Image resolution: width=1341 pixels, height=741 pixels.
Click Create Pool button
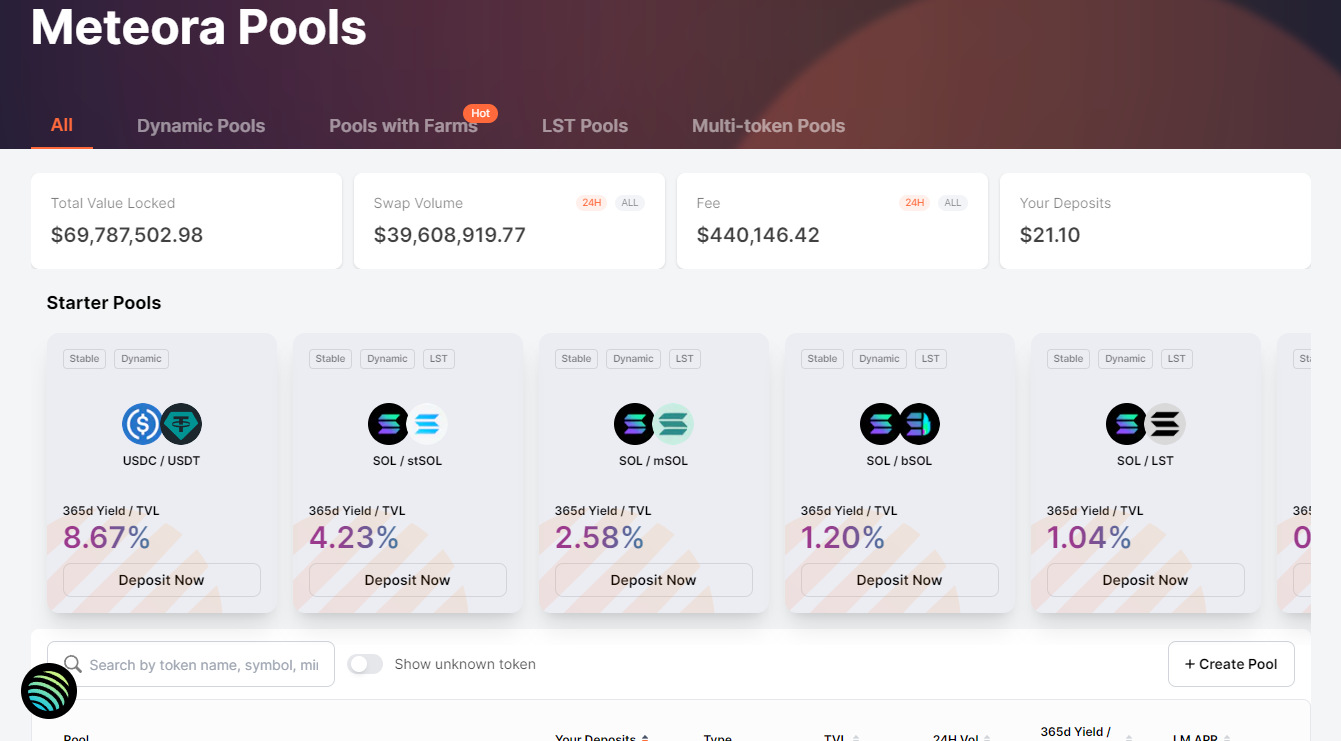(1230, 664)
